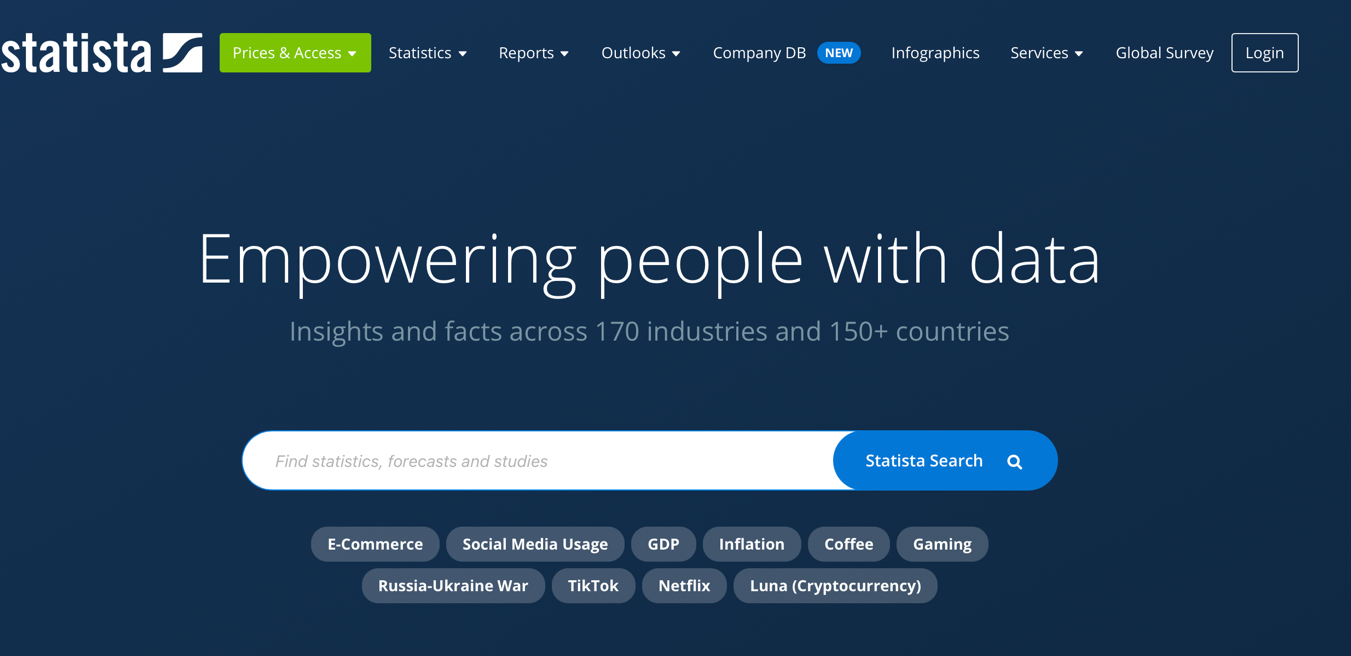
Task: Navigate to Global Survey
Action: click(1164, 53)
